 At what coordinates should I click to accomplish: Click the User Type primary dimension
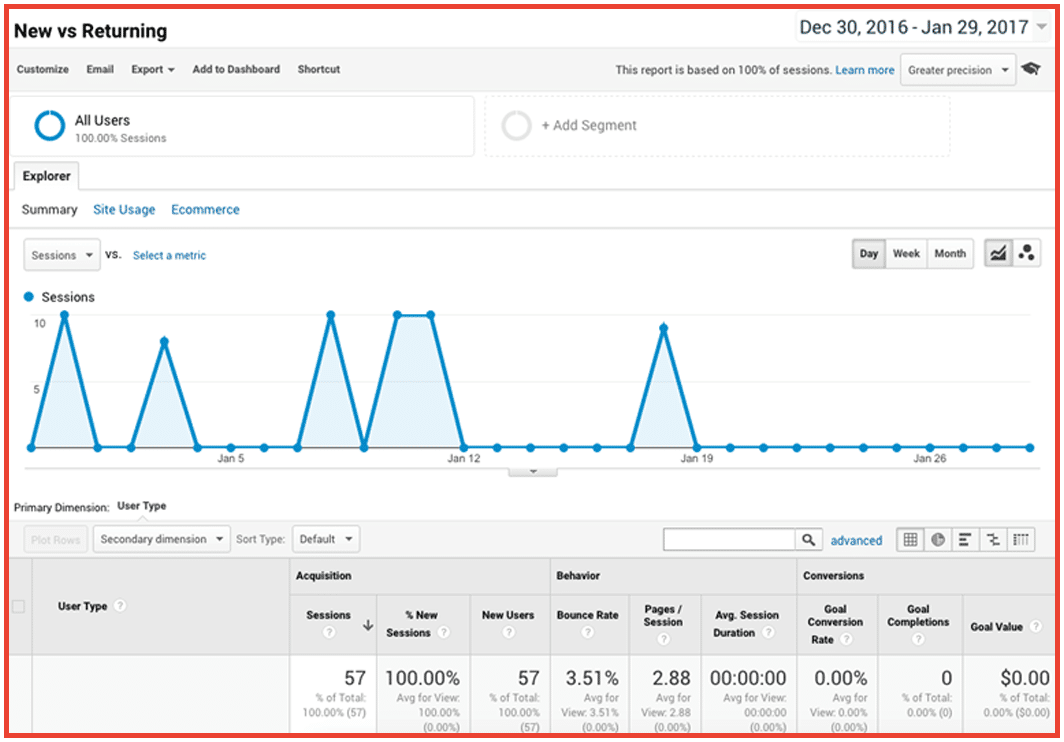coord(142,506)
